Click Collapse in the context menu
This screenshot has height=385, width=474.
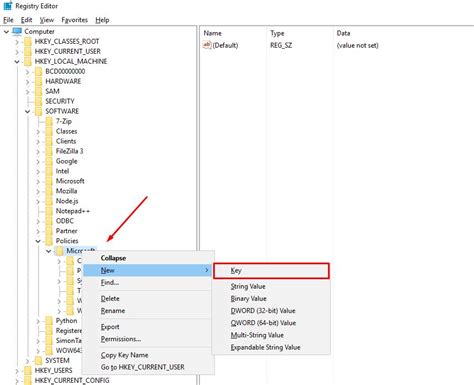pos(113,258)
